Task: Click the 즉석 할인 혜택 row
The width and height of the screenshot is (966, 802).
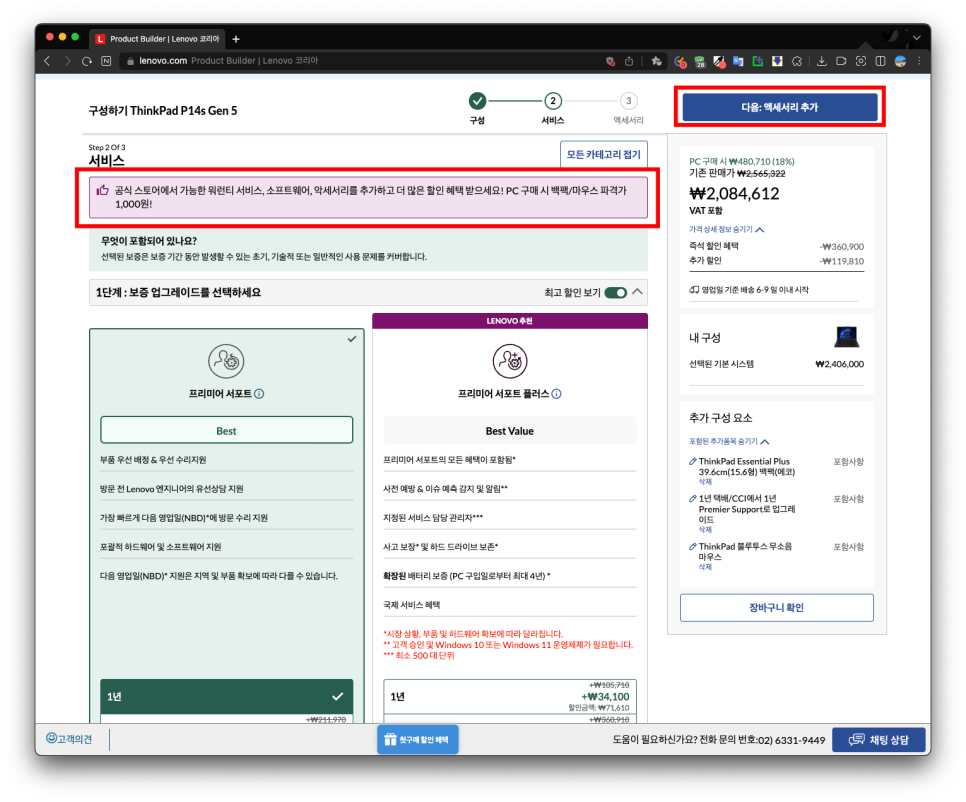Action: coord(776,246)
